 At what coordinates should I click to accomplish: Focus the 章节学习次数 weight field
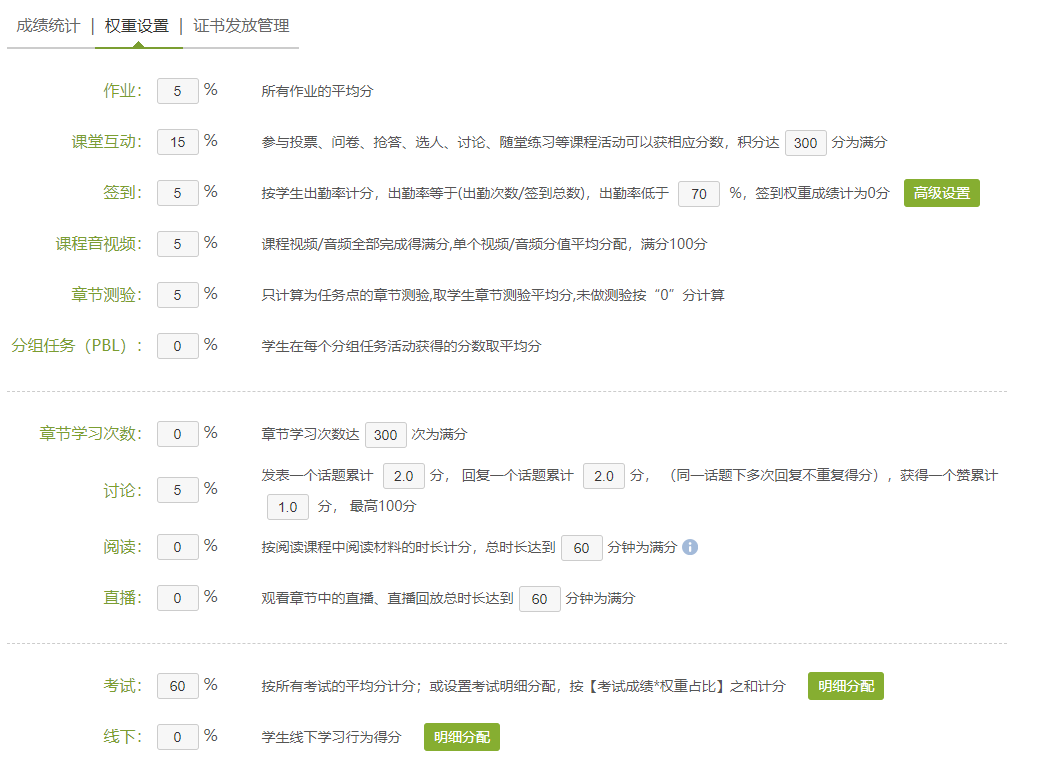coord(178,434)
